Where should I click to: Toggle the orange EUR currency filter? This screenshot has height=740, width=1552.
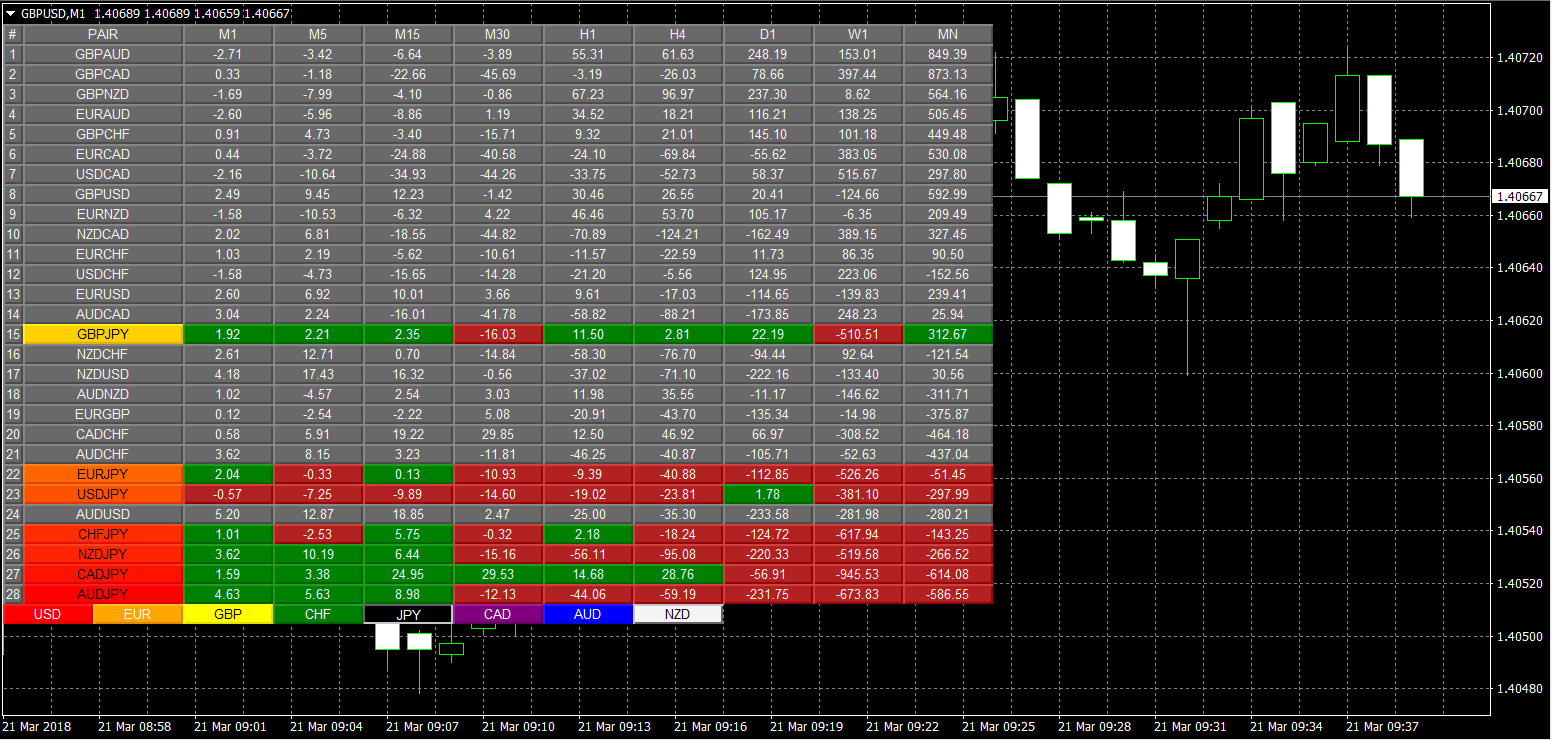pos(138,614)
